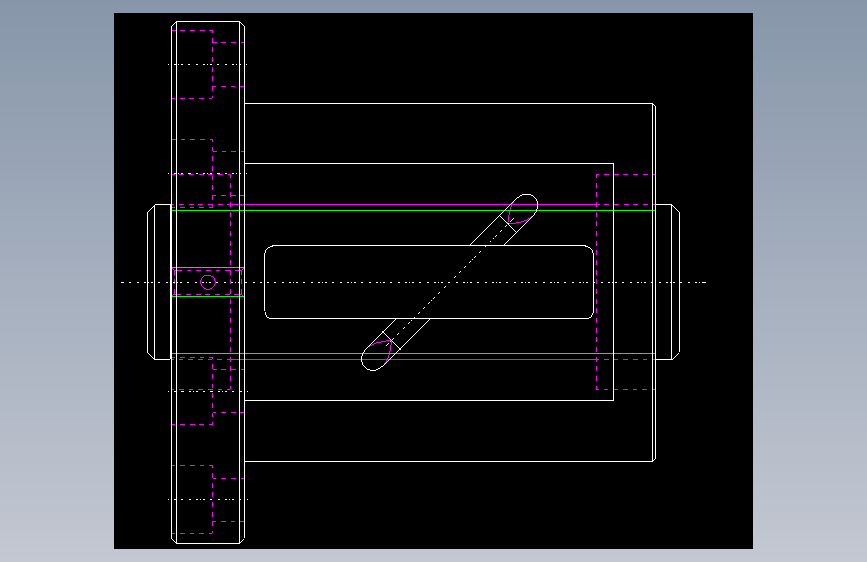Select the small magenta circle on the centerline
Image resolution: width=867 pixels, height=562 pixels.
pos(208,282)
